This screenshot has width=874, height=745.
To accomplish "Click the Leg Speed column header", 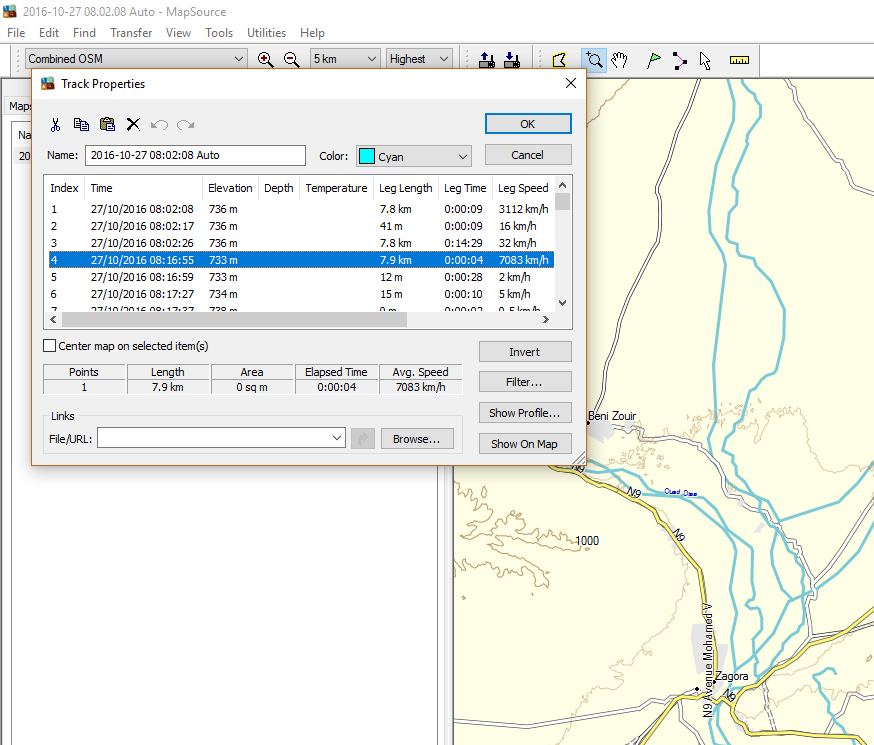I will coord(523,188).
